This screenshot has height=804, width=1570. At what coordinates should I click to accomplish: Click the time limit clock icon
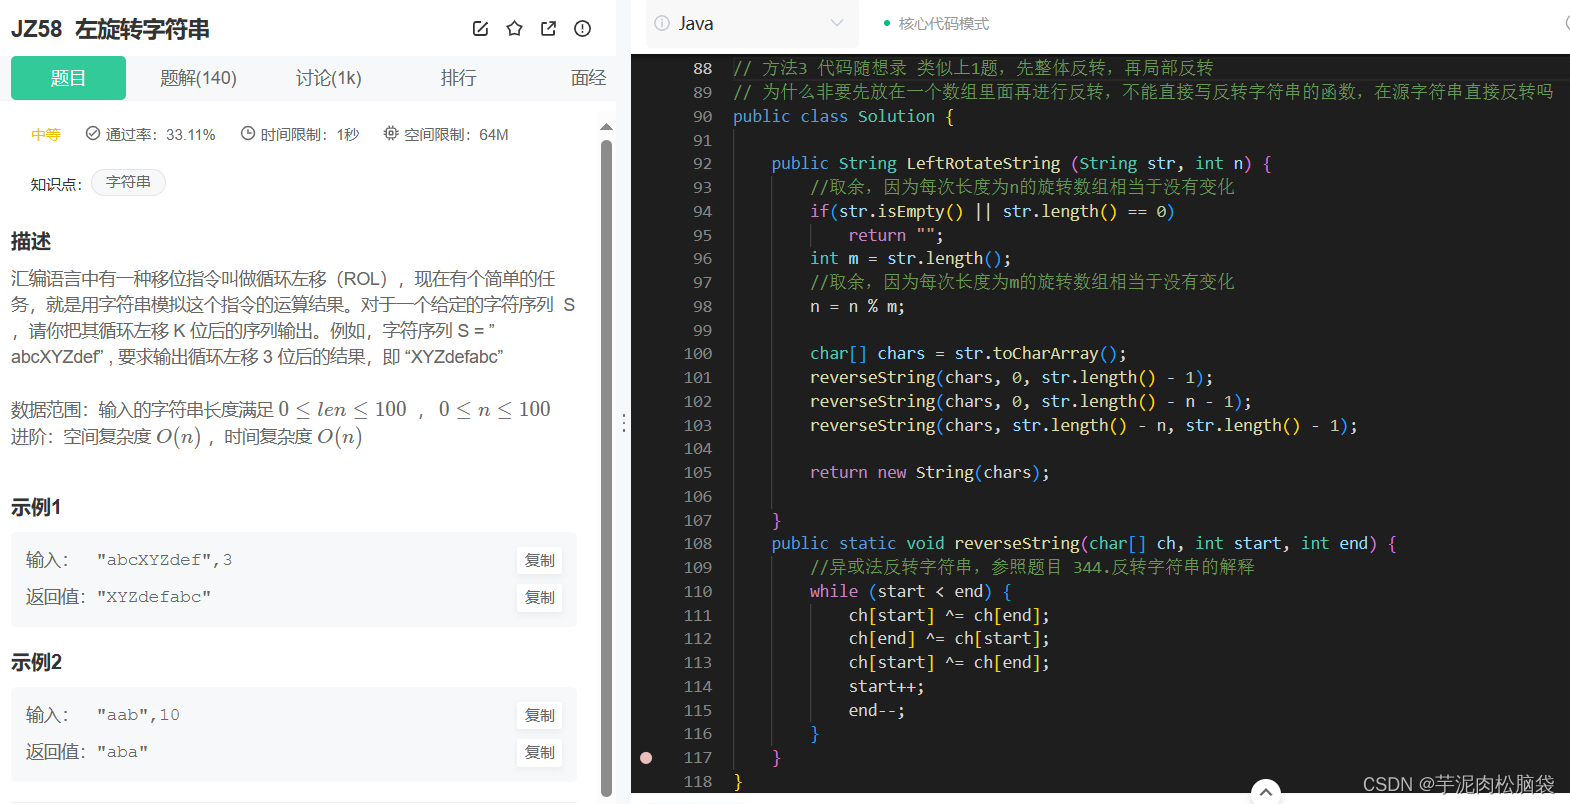click(248, 133)
